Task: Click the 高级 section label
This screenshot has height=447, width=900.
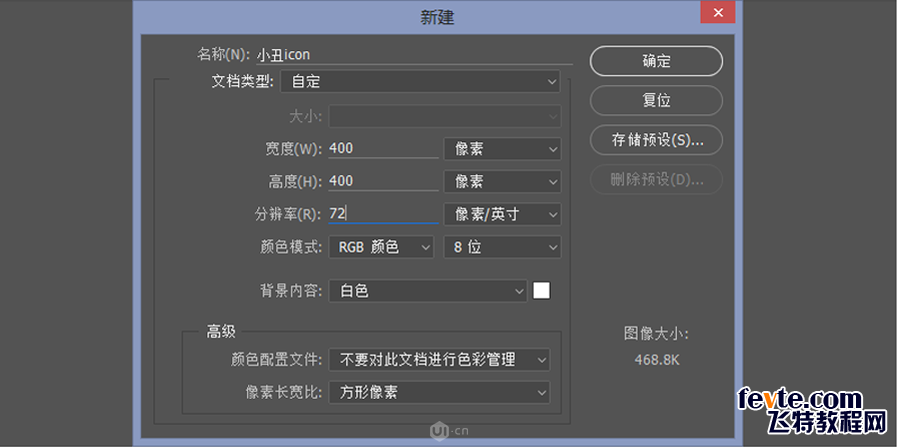Action: [x=220, y=331]
